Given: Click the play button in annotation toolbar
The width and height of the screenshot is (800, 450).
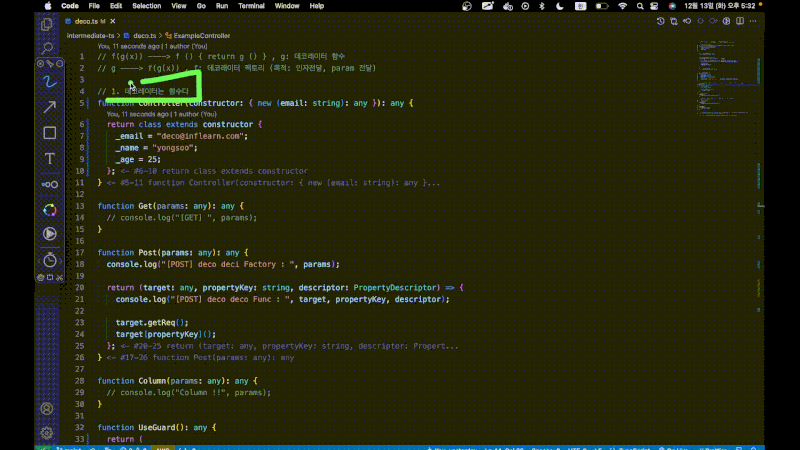Looking at the screenshot, I should coord(49,233).
